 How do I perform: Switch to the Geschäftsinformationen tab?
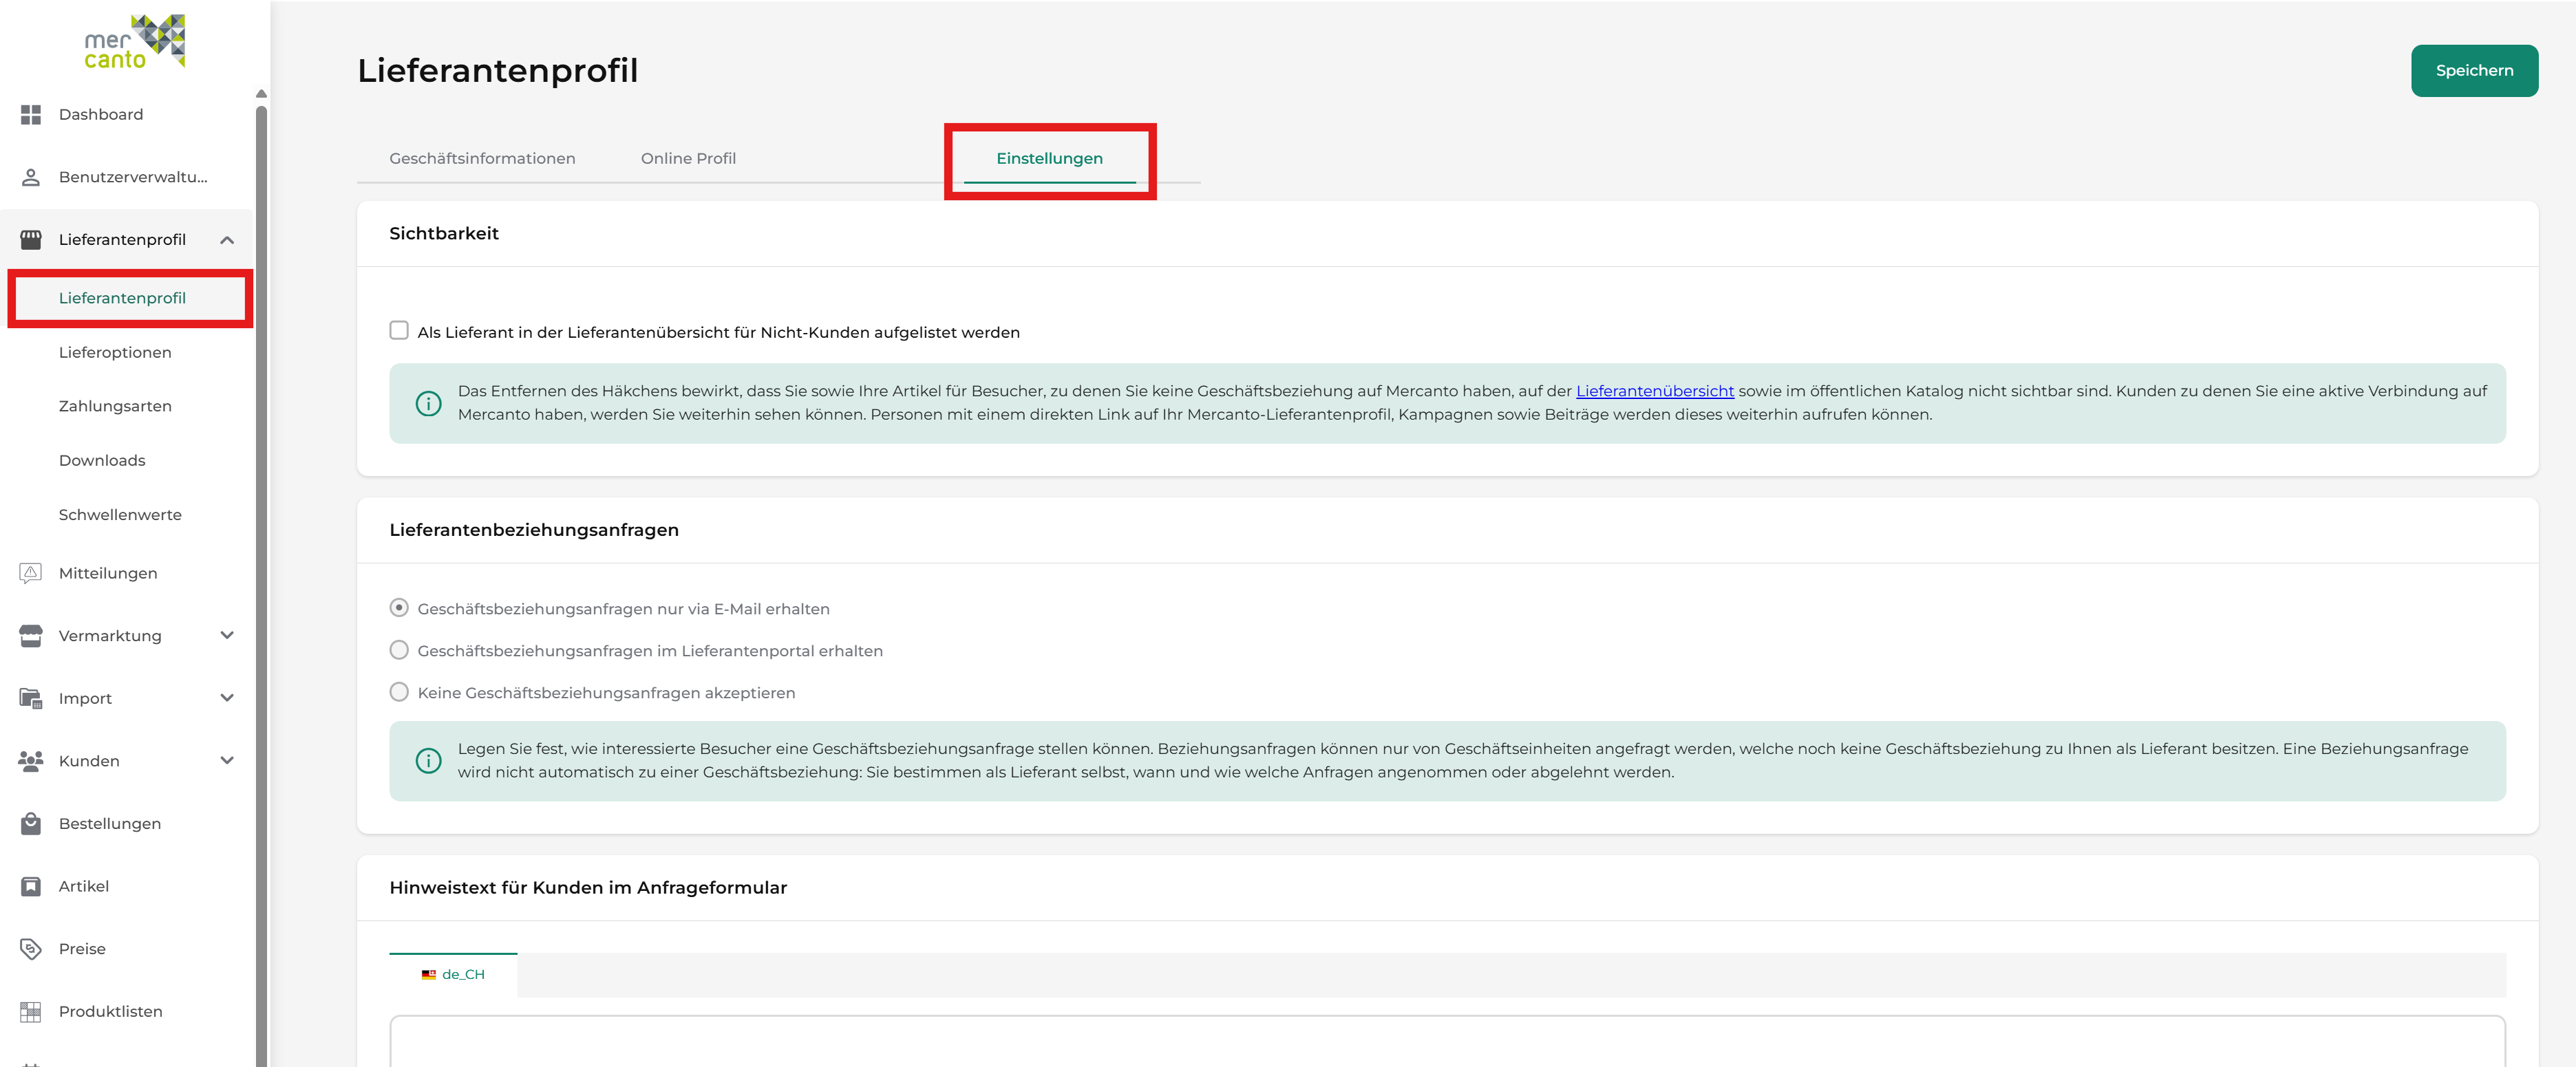coord(482,158)
